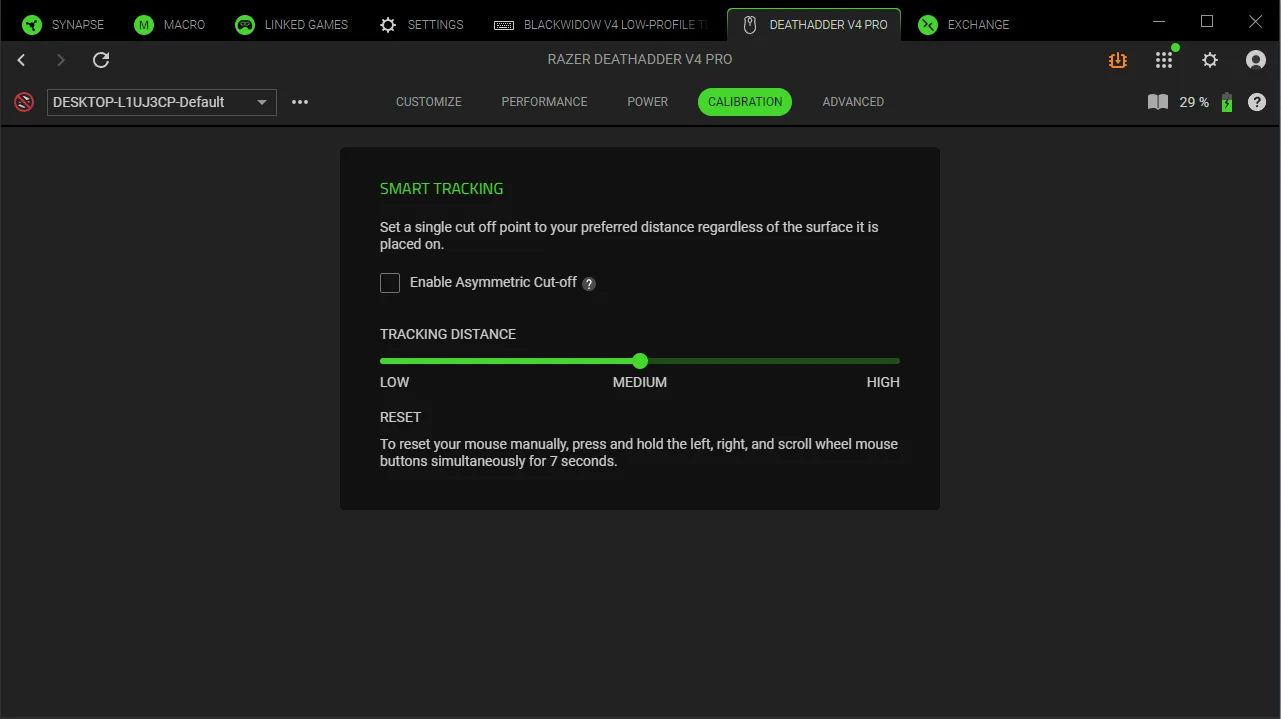Click the Exchange X icon
Screen dimensions: 1281x719
click(x=928, y=25)
